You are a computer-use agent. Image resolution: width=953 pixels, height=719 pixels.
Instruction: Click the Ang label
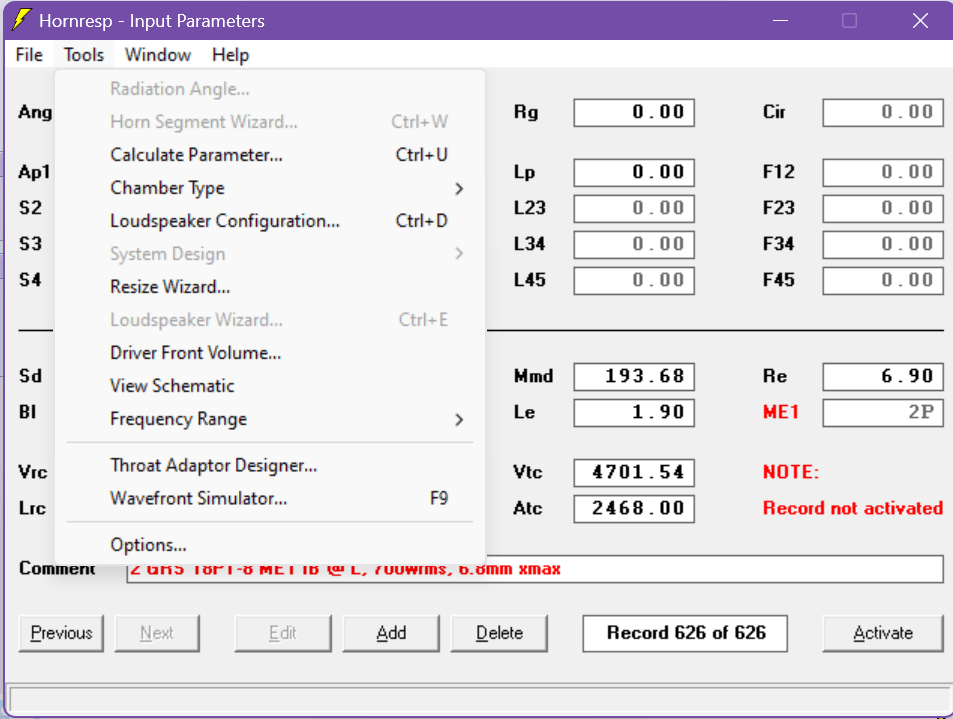pos(35,112)
